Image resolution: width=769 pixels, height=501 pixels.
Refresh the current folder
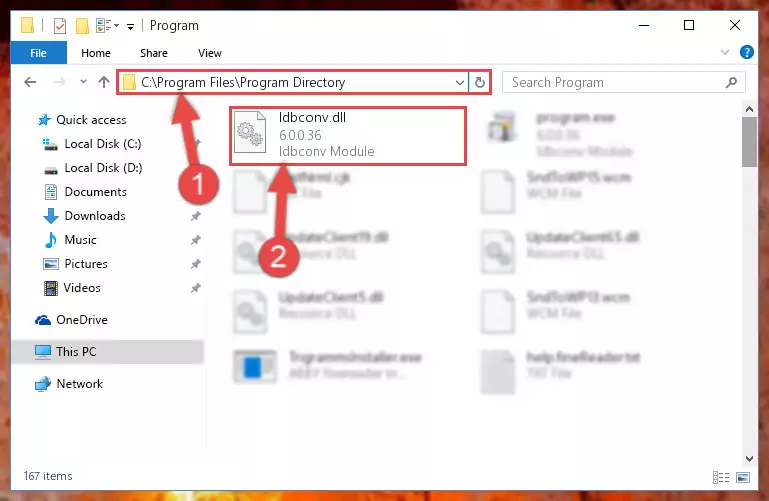[x=480, y=82]
